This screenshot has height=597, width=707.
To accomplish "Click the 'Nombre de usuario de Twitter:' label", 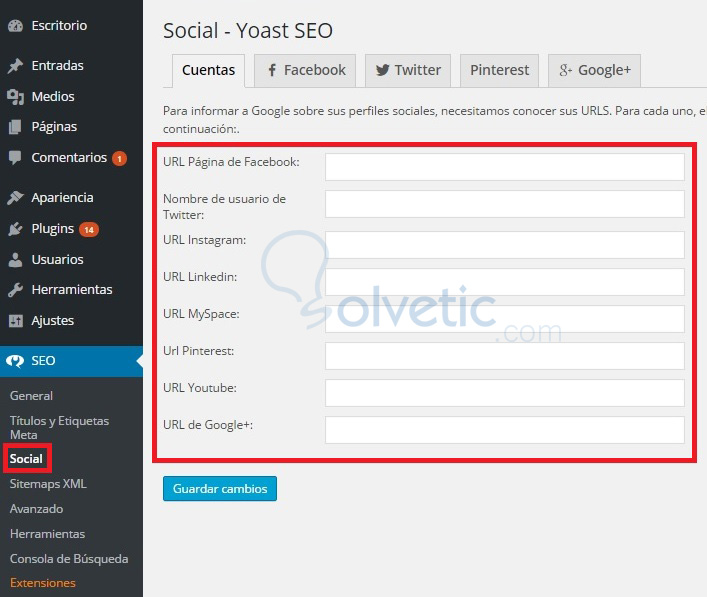I will (225, 207).
